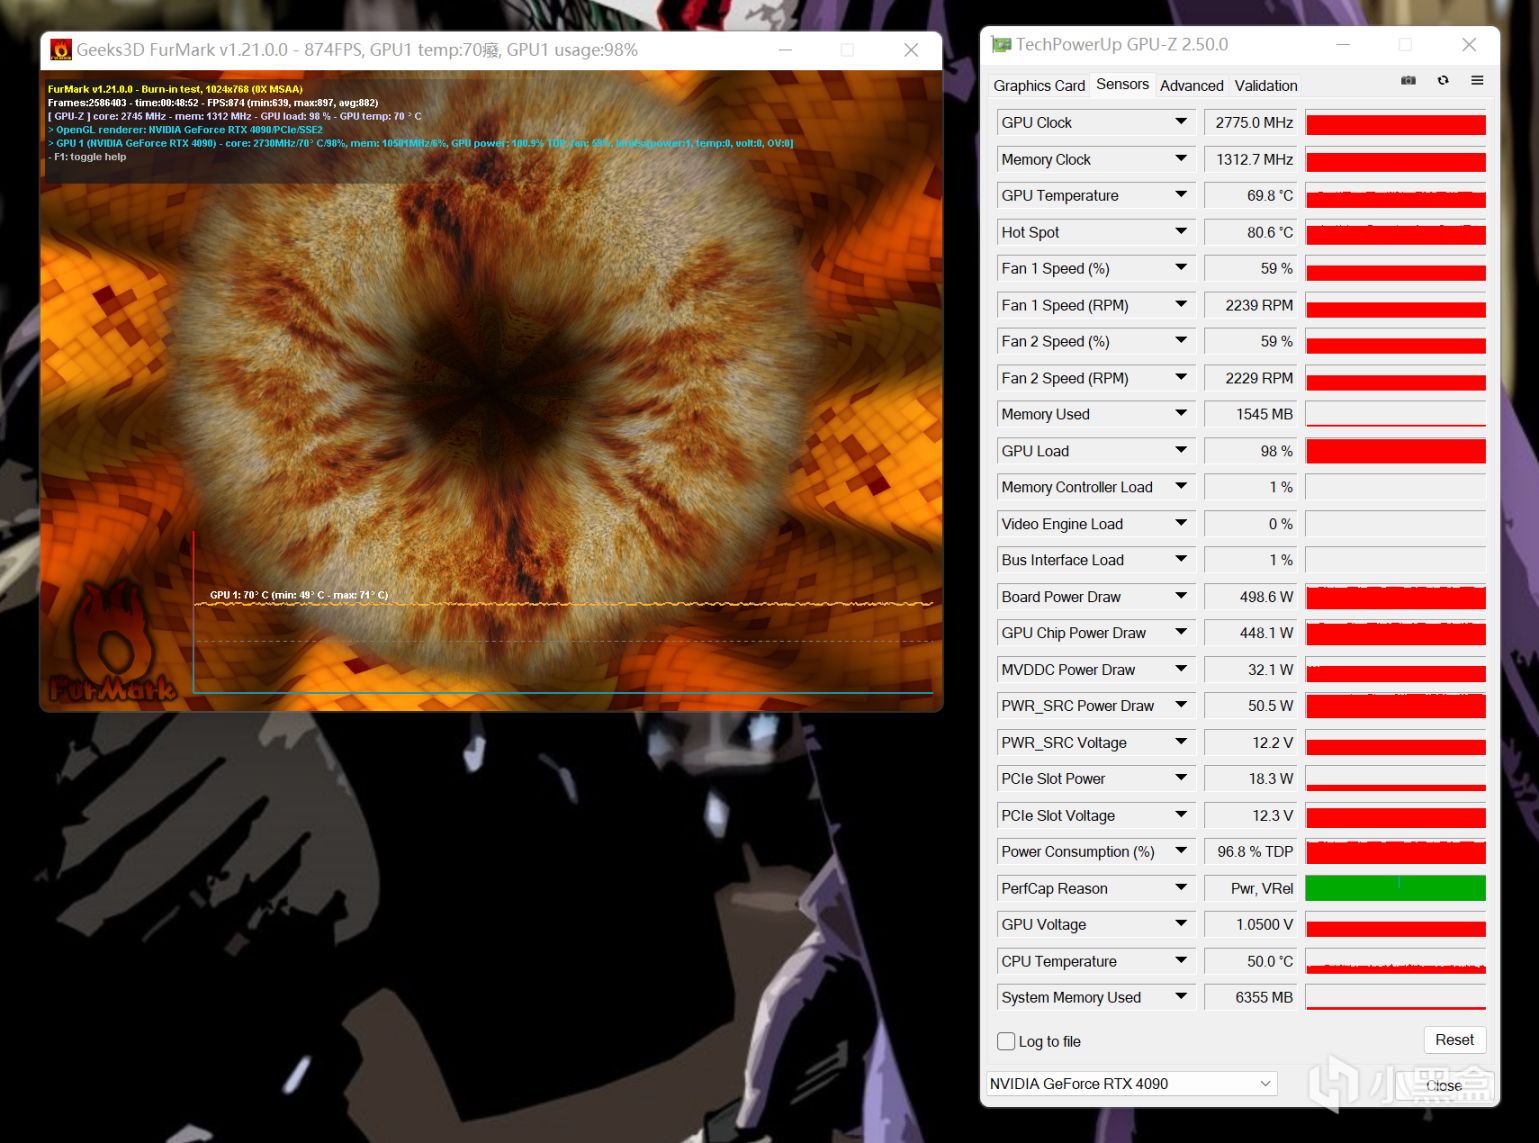The height and width of the screenshot is (1143, 1539).
Task: Click the green PerfCap Reason graph bar
Action: click(1395, 888)
